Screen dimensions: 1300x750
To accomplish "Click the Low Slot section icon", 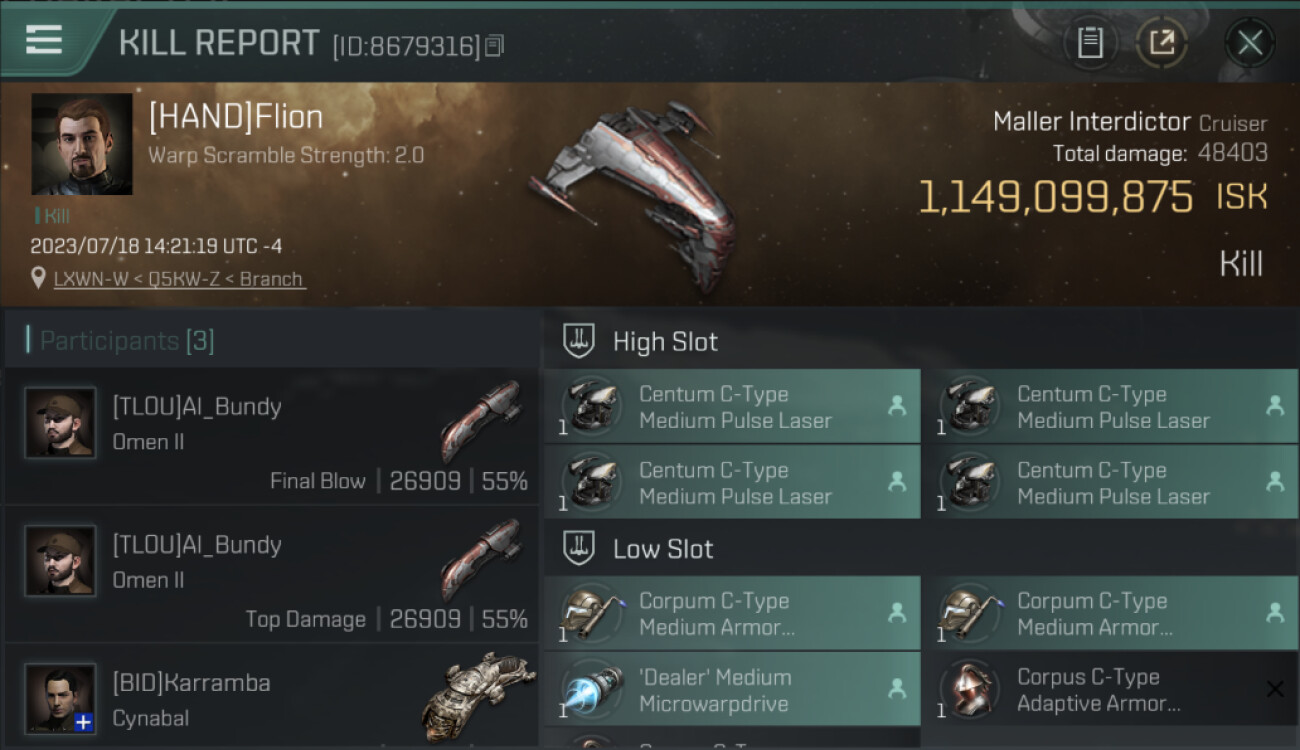I will click(x=579, y=548).
